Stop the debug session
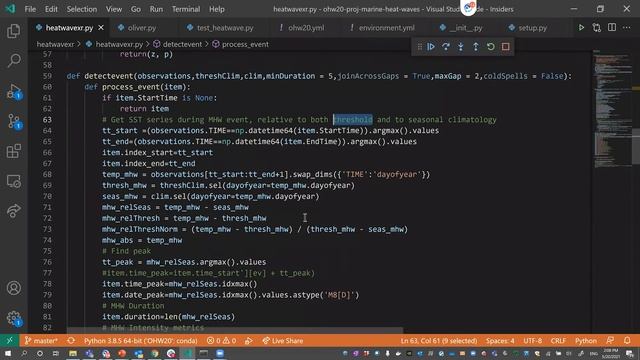This screenshot has width=640, height=360. [x=506, y=47]
